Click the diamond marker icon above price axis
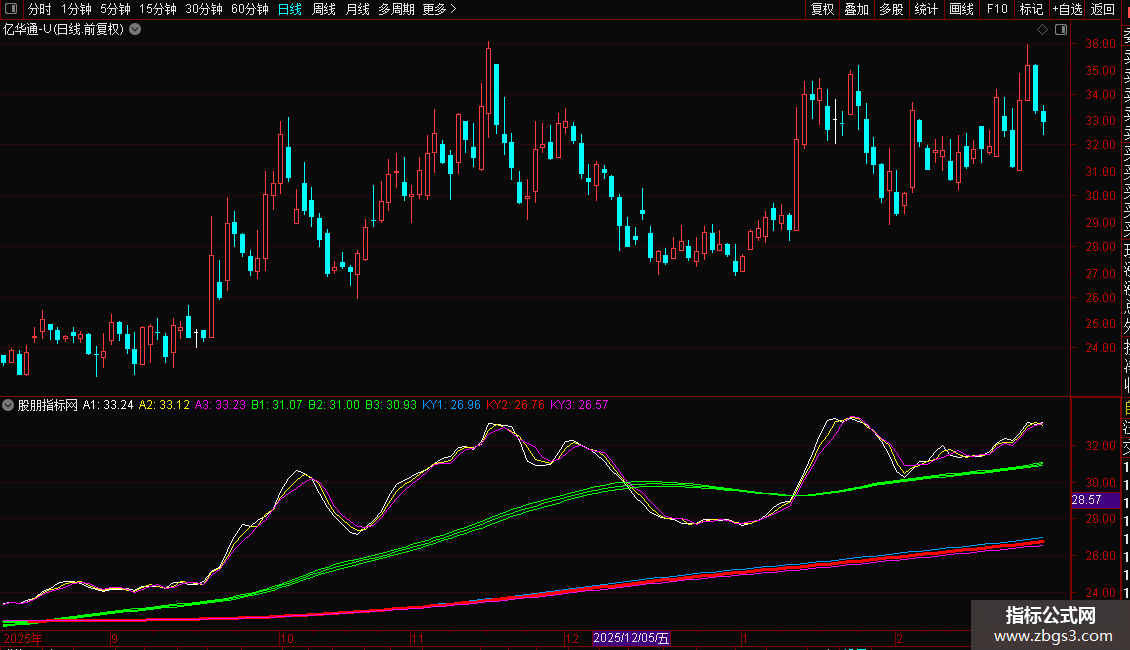 1042,30
